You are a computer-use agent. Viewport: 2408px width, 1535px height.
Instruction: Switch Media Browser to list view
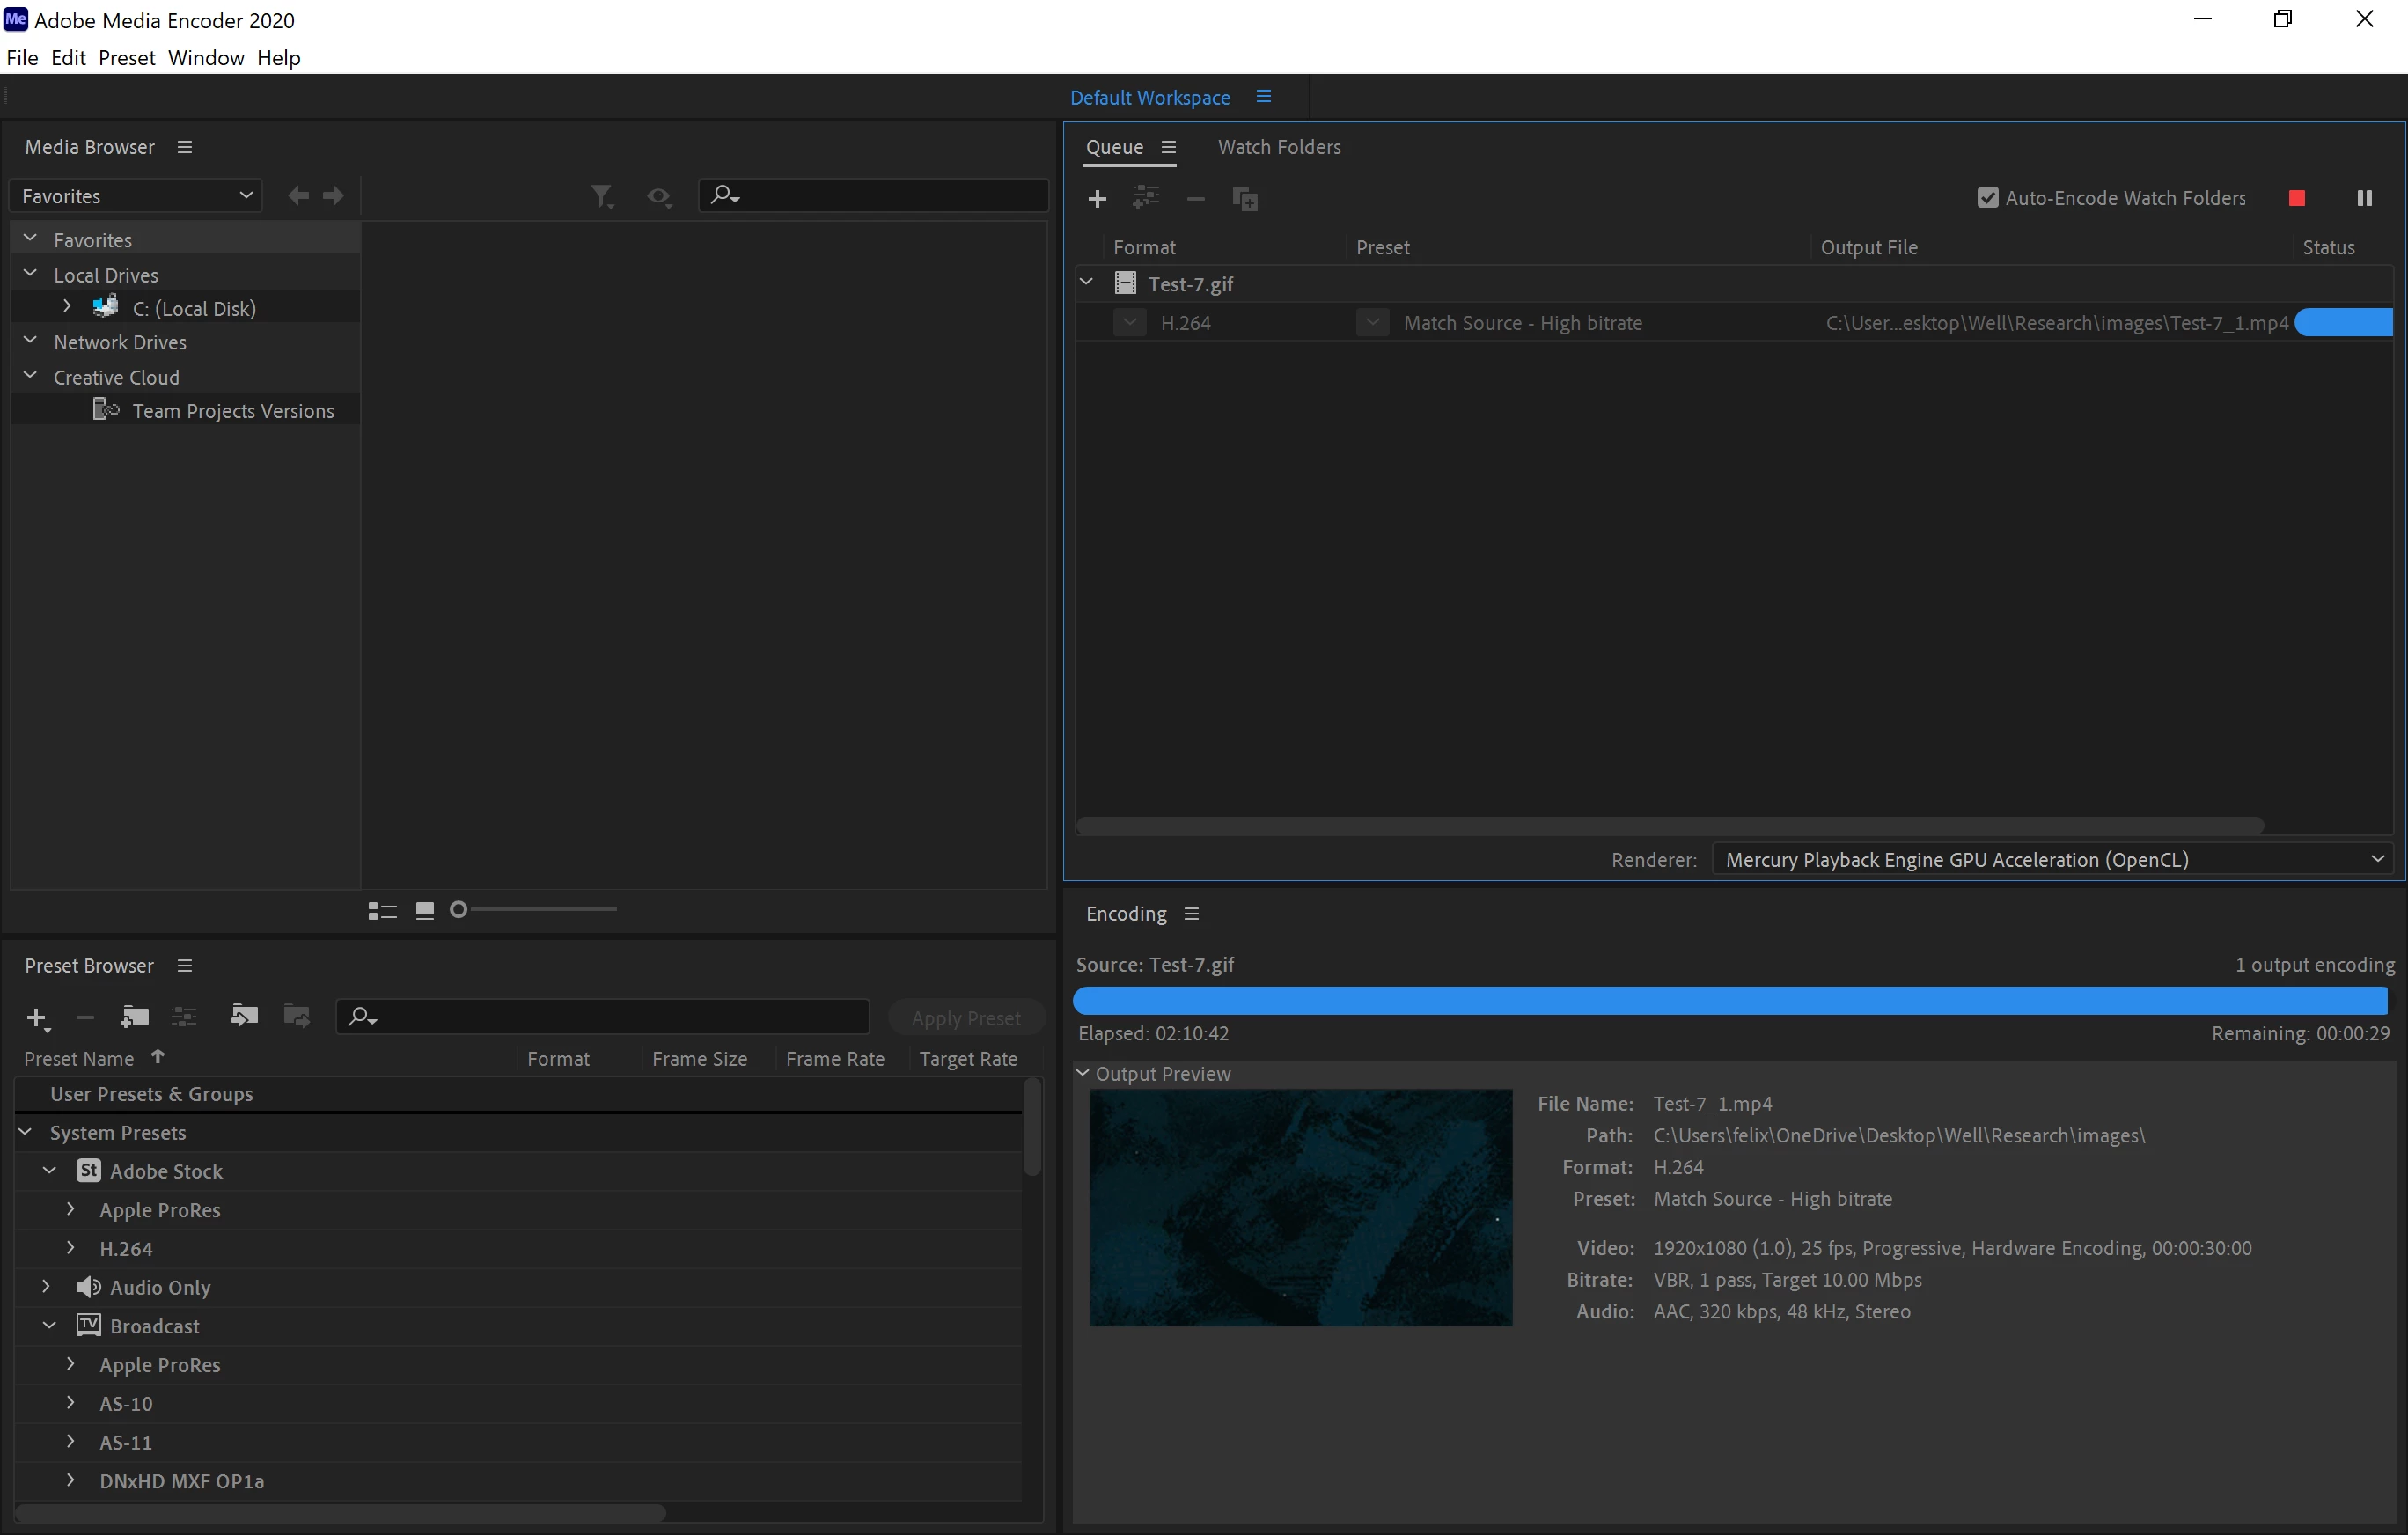[382, 910]
